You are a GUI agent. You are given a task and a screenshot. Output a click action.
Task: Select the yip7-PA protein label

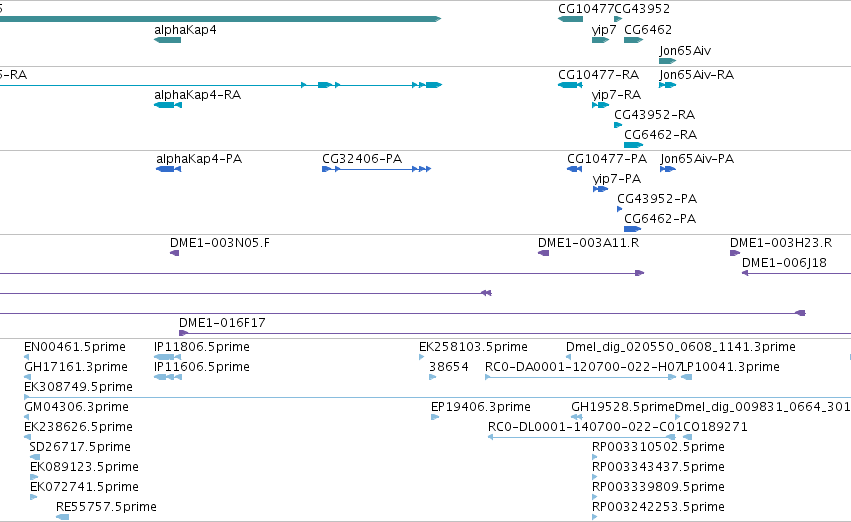point(617,180)
